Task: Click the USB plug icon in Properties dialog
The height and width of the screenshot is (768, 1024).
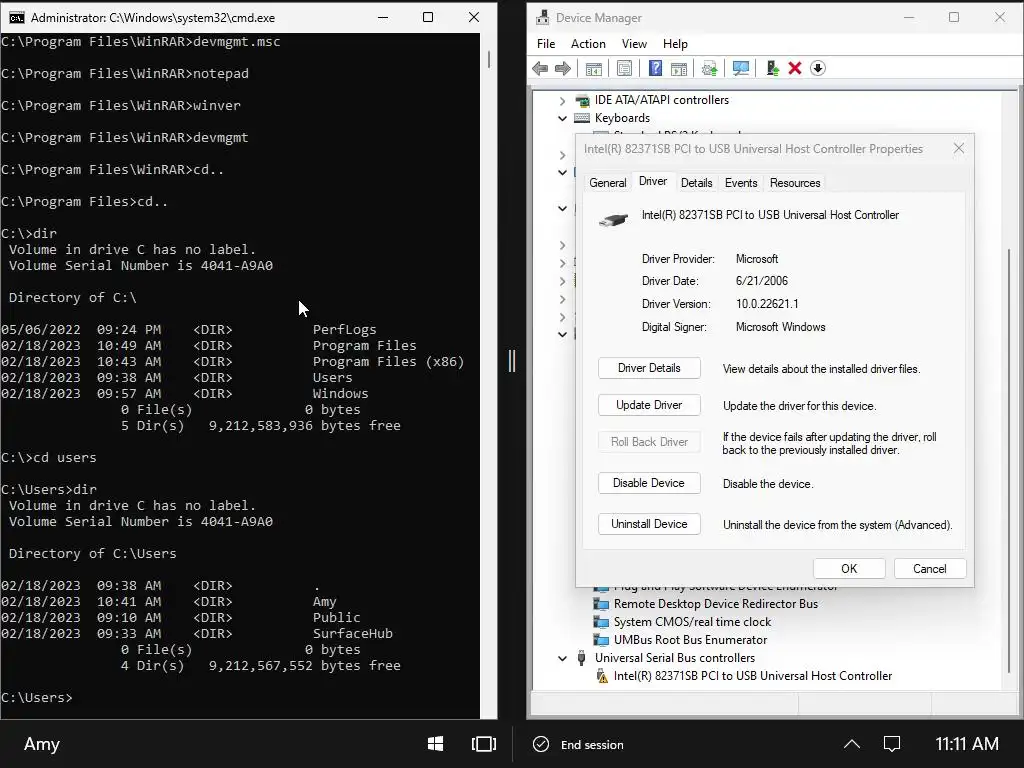Action: click(613, 220)
